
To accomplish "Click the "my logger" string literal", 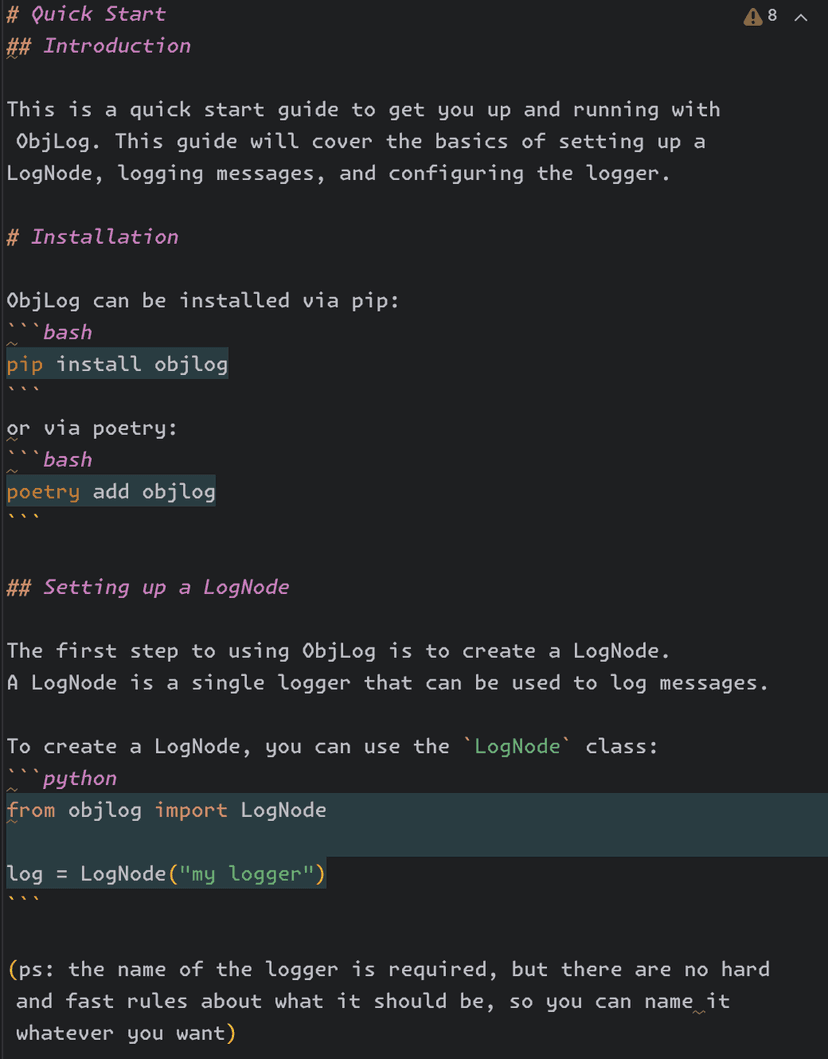I will [x=247, y=874].
